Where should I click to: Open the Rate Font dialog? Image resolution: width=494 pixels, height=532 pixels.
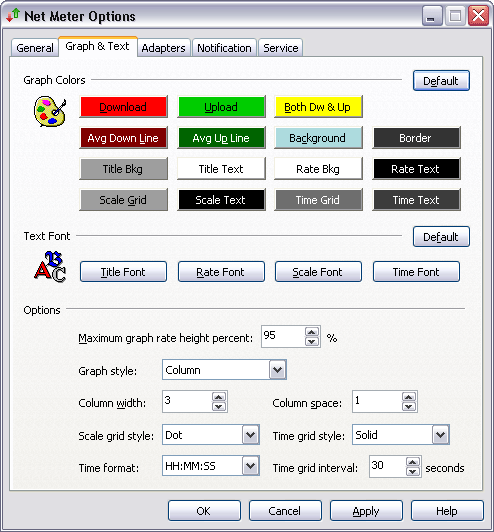[x=221, y=272]
